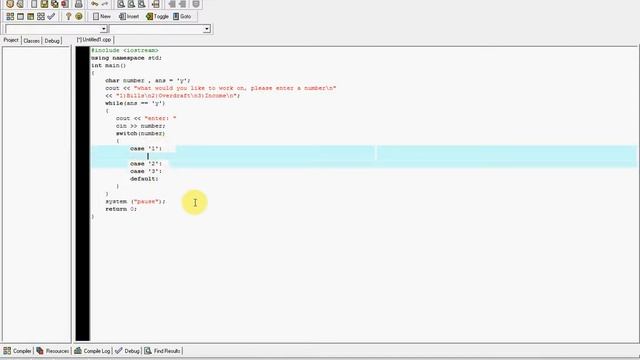Click the Redo arrow icon
The image size is (640, 360).
105,4
